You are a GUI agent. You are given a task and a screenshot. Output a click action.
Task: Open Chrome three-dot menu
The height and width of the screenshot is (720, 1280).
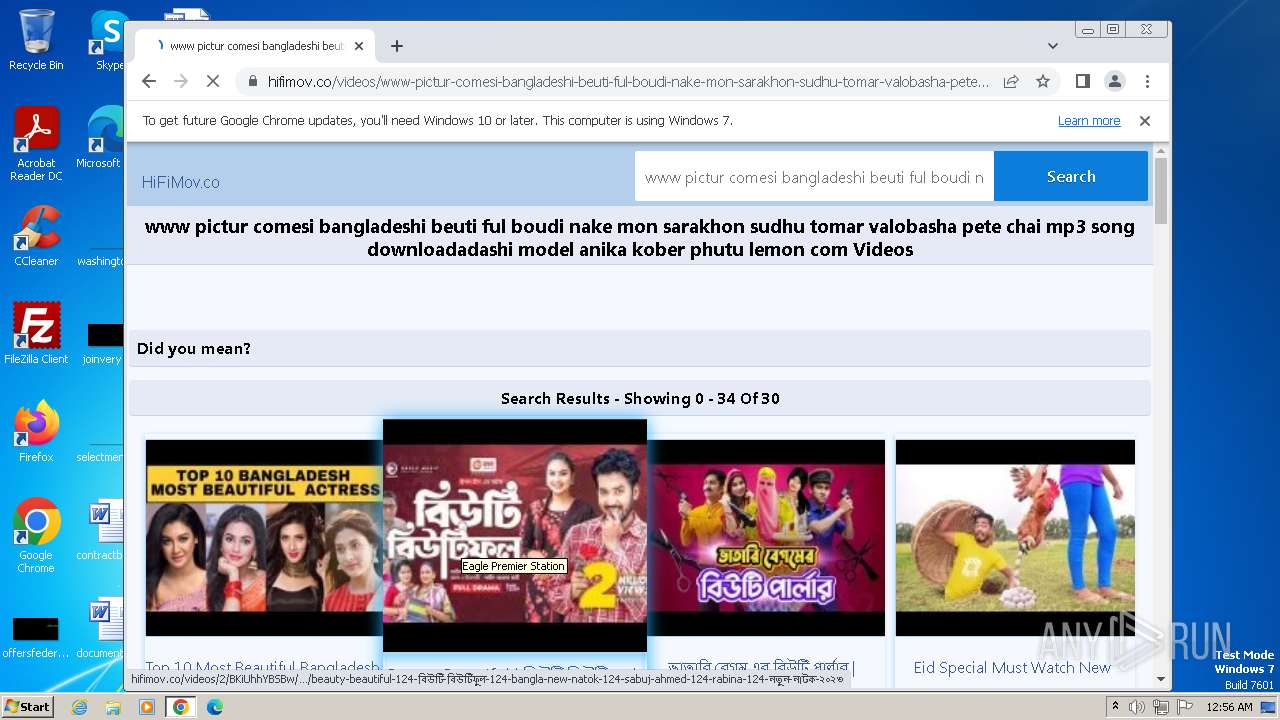tap(1147, 81)
